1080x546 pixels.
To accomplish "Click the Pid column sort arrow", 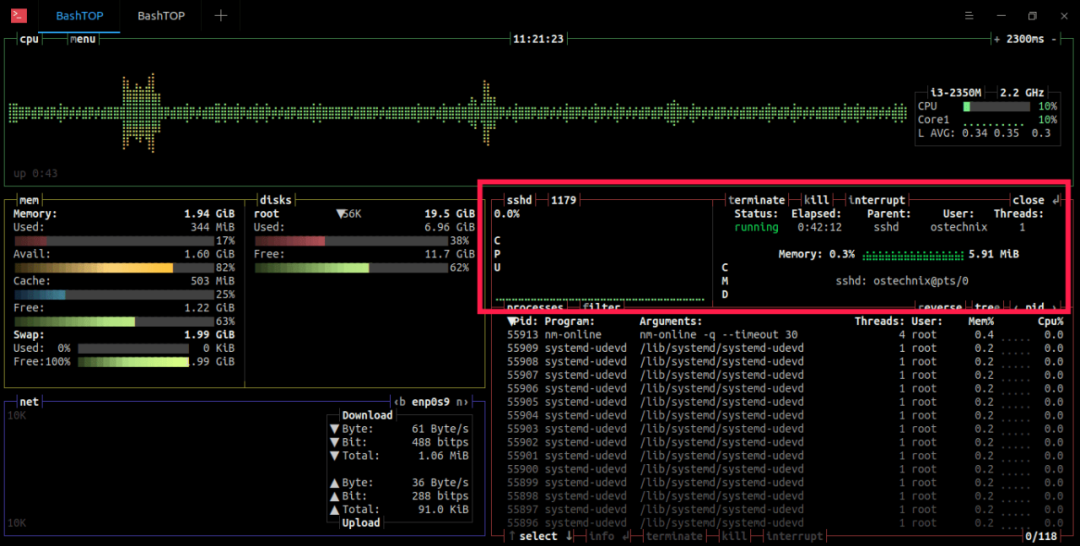I will pos(512,322).
